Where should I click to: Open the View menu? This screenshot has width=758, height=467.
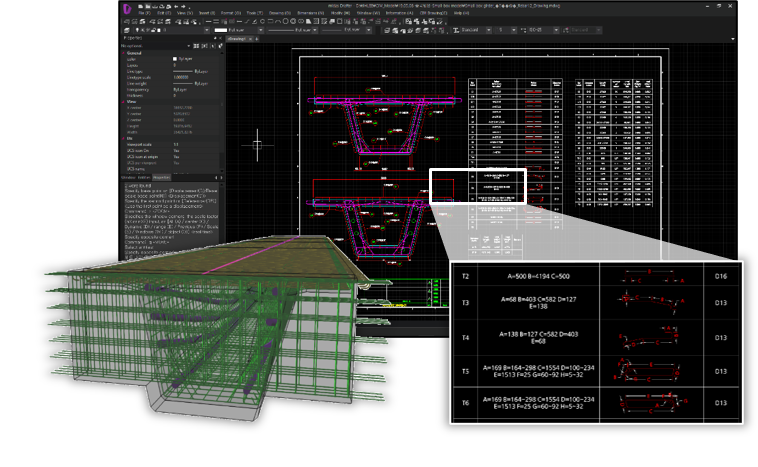(184, 13)
